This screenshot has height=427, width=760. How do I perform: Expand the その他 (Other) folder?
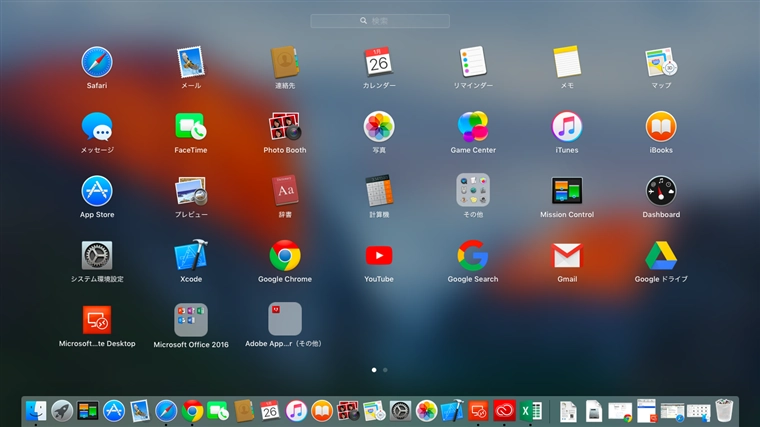(x=473, y=190)
